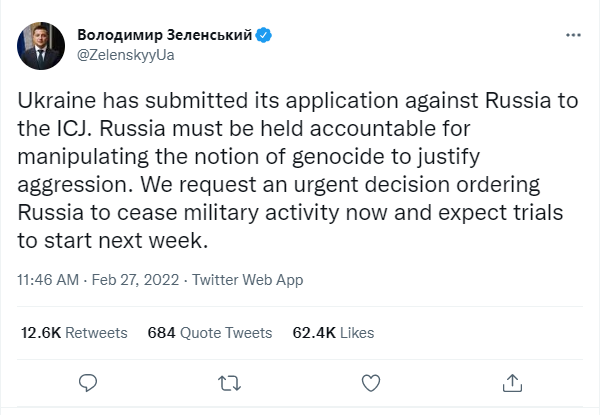The image size is (601, 415).
Task: Open the Володимир Зеленський display name
Action: [x=164, y=36]
